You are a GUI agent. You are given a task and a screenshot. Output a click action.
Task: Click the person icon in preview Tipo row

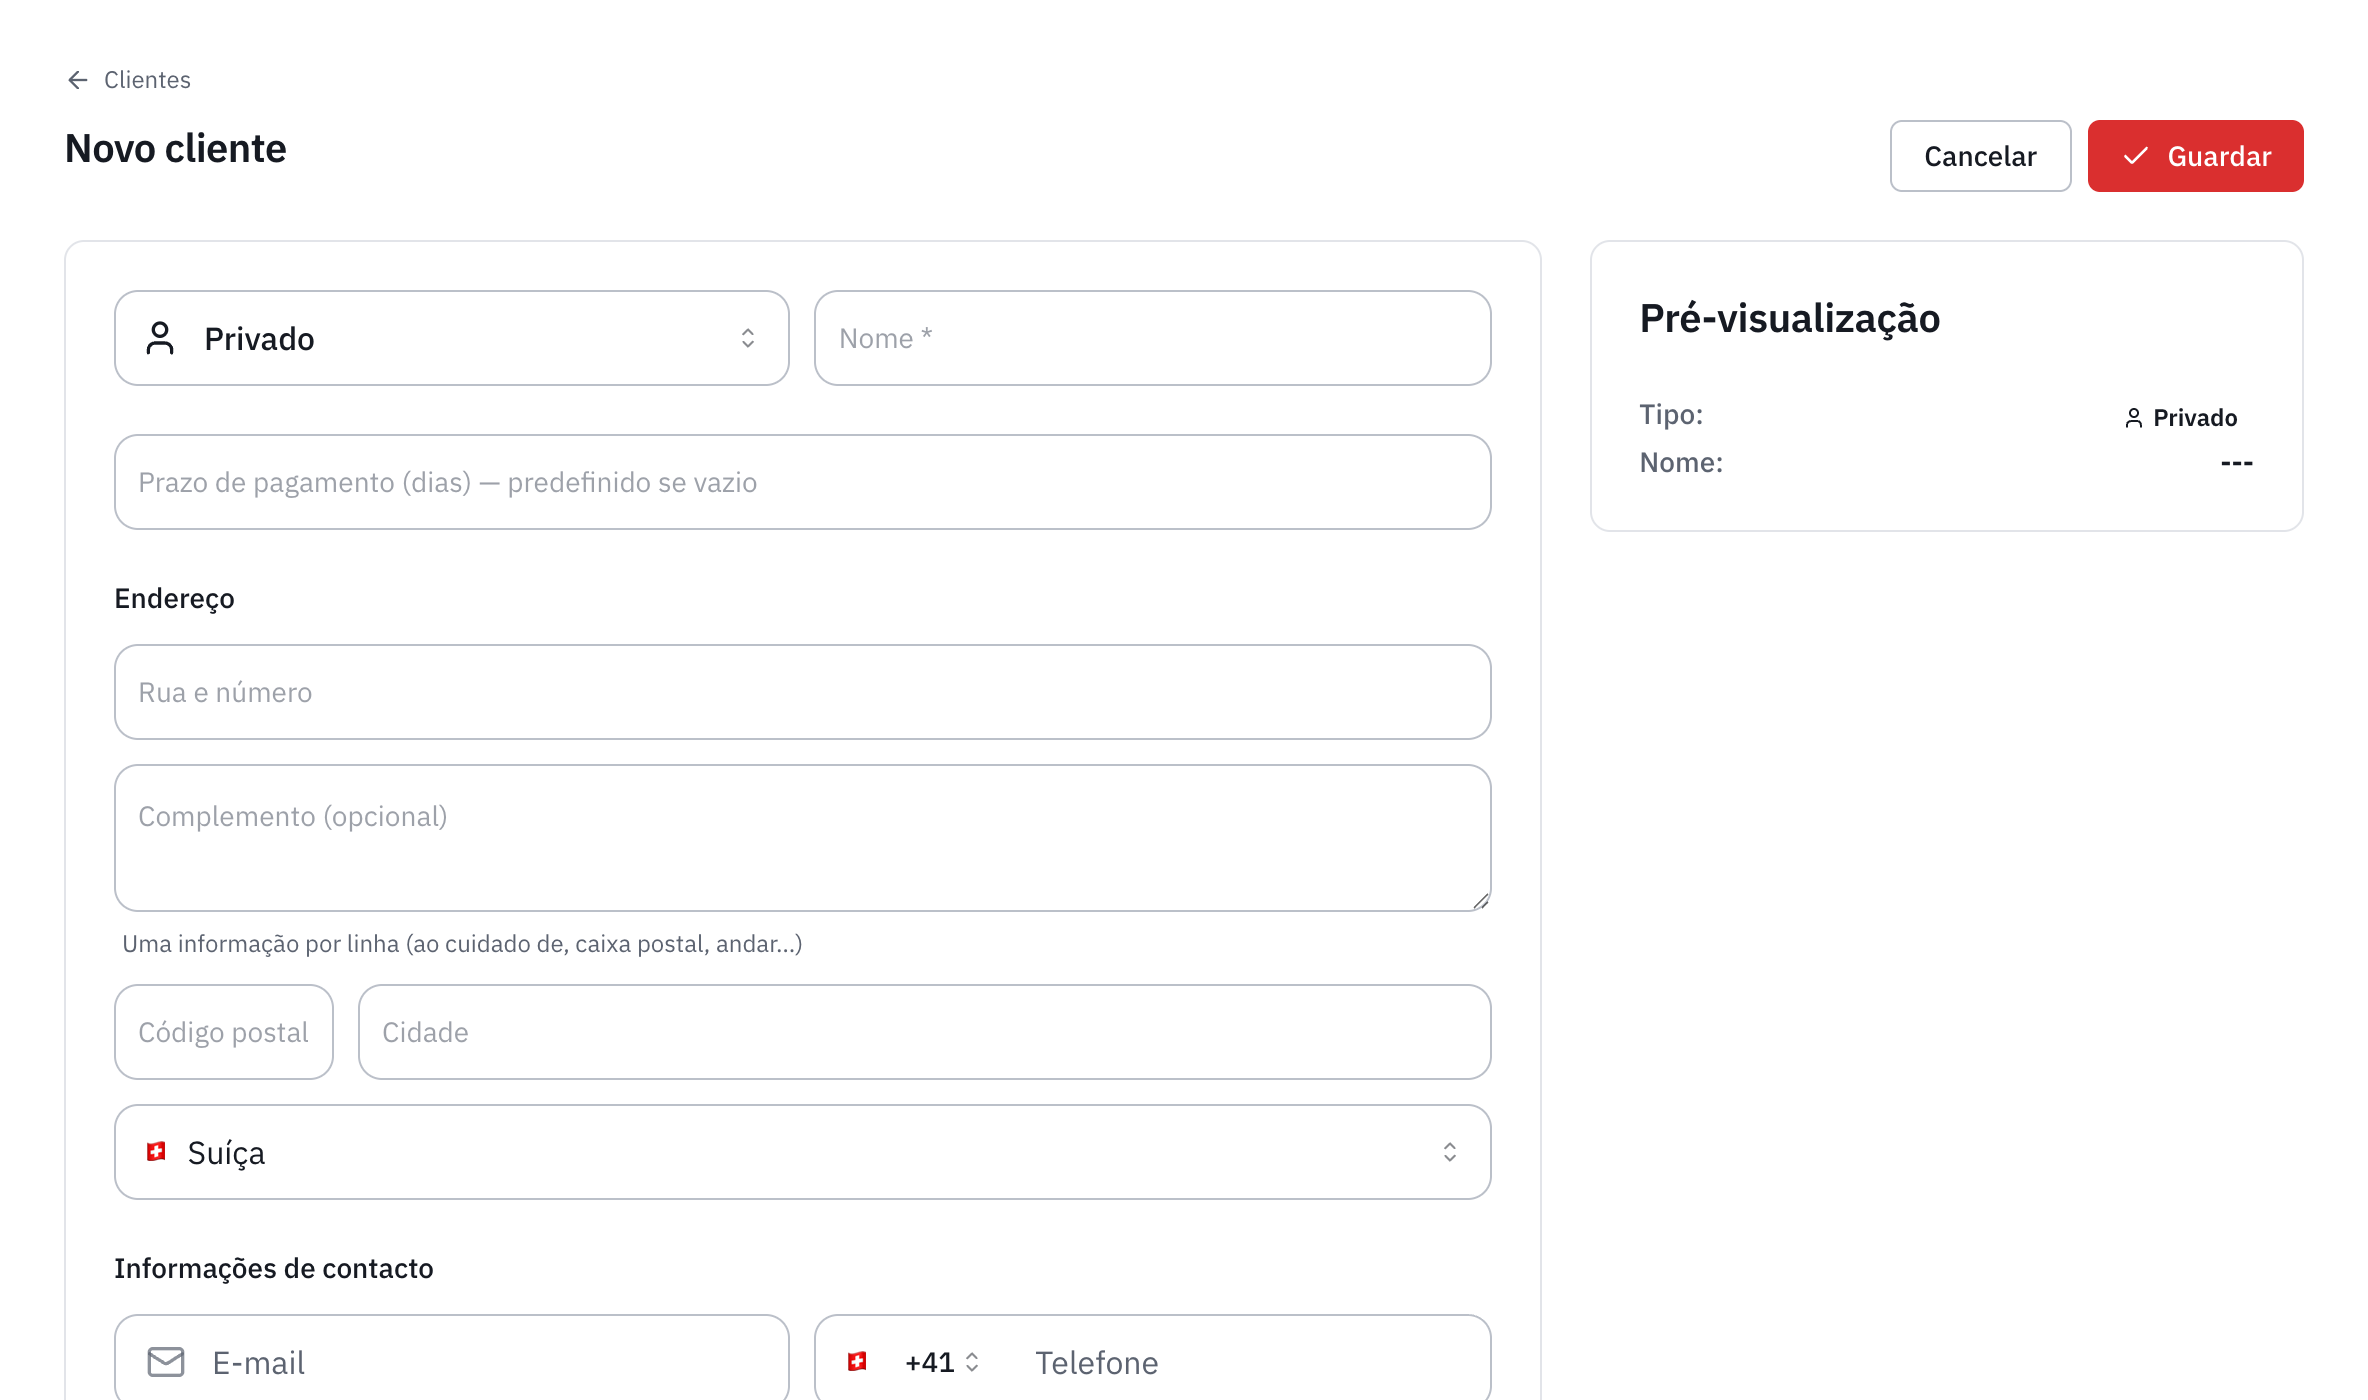2134,418
